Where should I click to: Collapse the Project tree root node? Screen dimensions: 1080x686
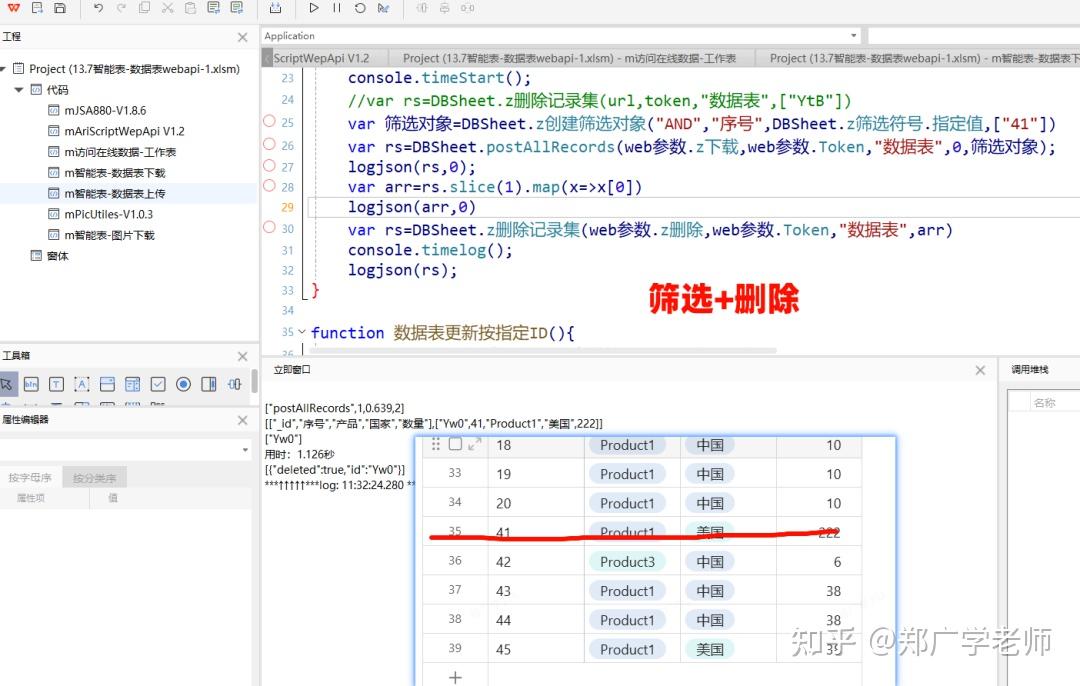(x=8, y=68)
